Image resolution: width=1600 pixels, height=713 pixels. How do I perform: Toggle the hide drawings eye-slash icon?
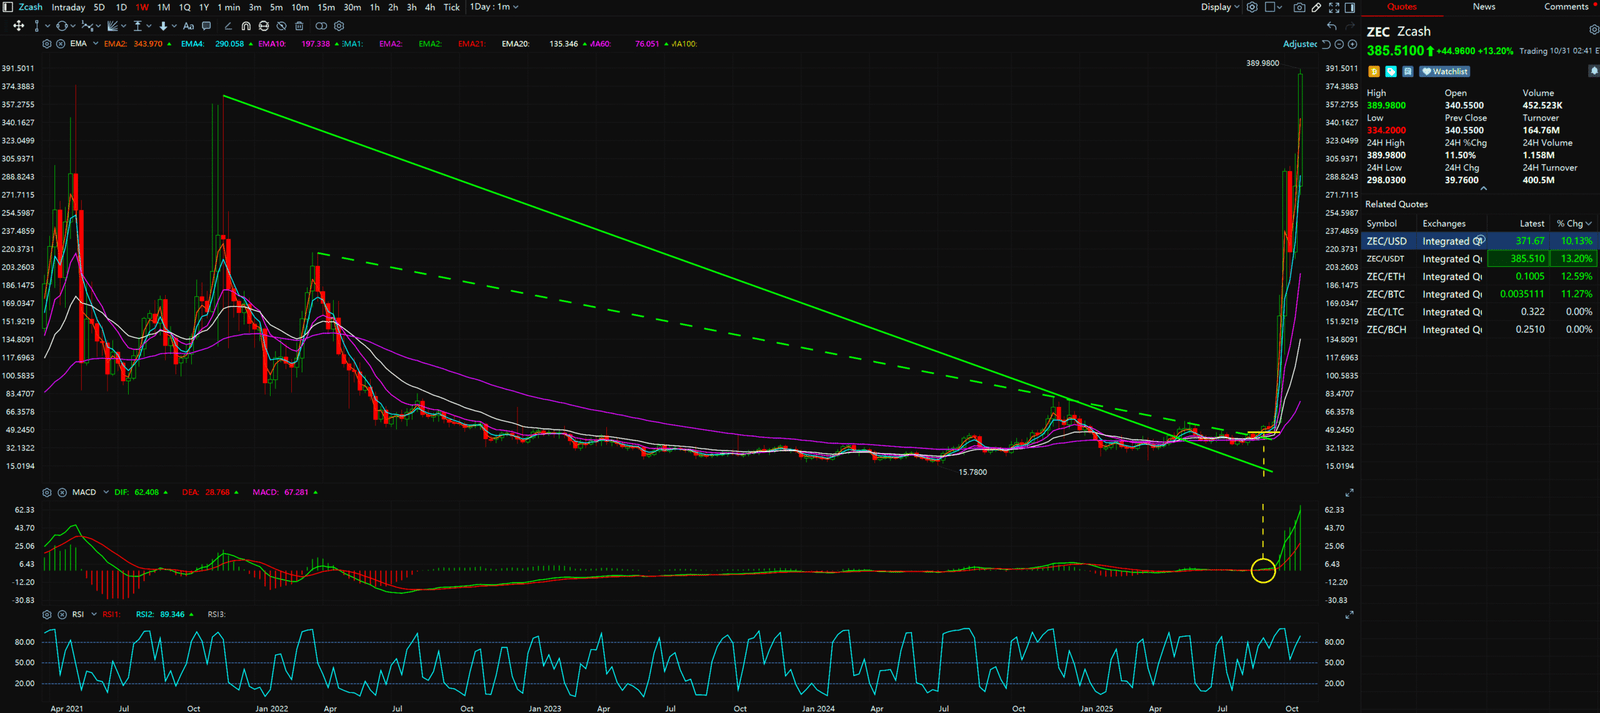point(281,26)
